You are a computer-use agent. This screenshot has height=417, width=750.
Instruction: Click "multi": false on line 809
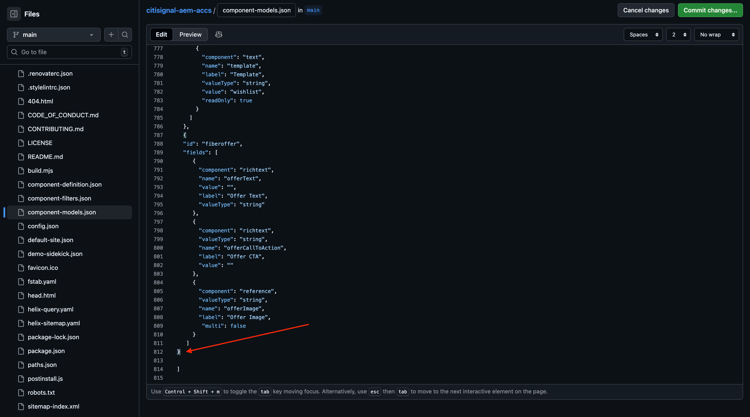[224, 326]
